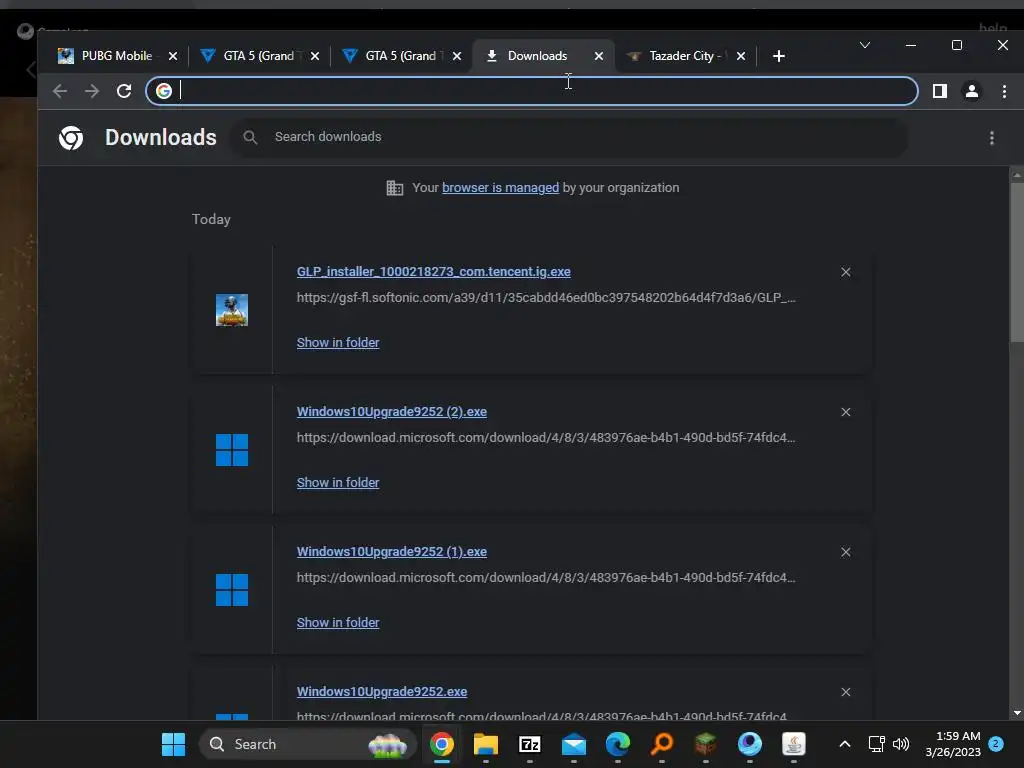1024x768 pixels.
Task: Open the blue orb app on taskbar
Action: 750,744
